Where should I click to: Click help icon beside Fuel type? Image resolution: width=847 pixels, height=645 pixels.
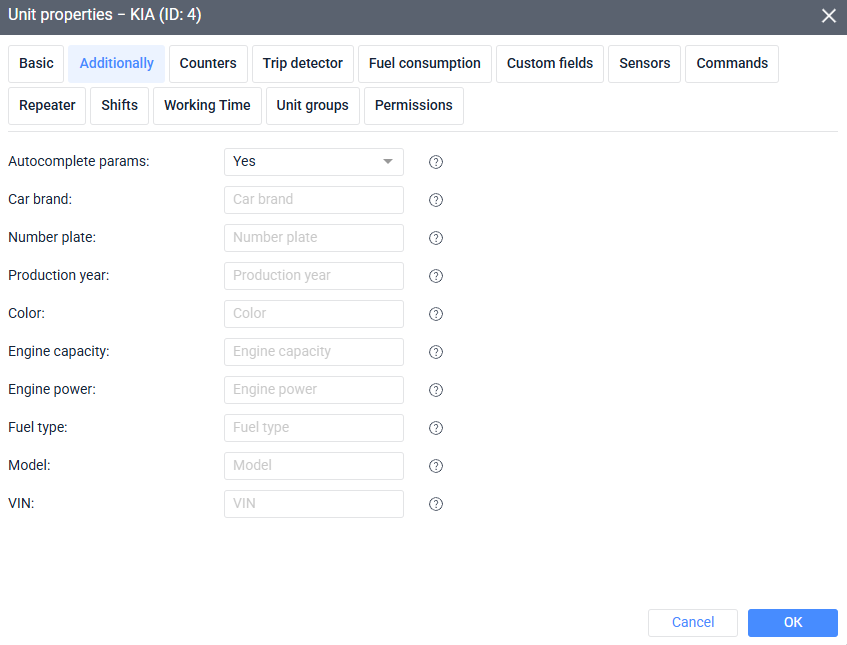click(436, 428)
